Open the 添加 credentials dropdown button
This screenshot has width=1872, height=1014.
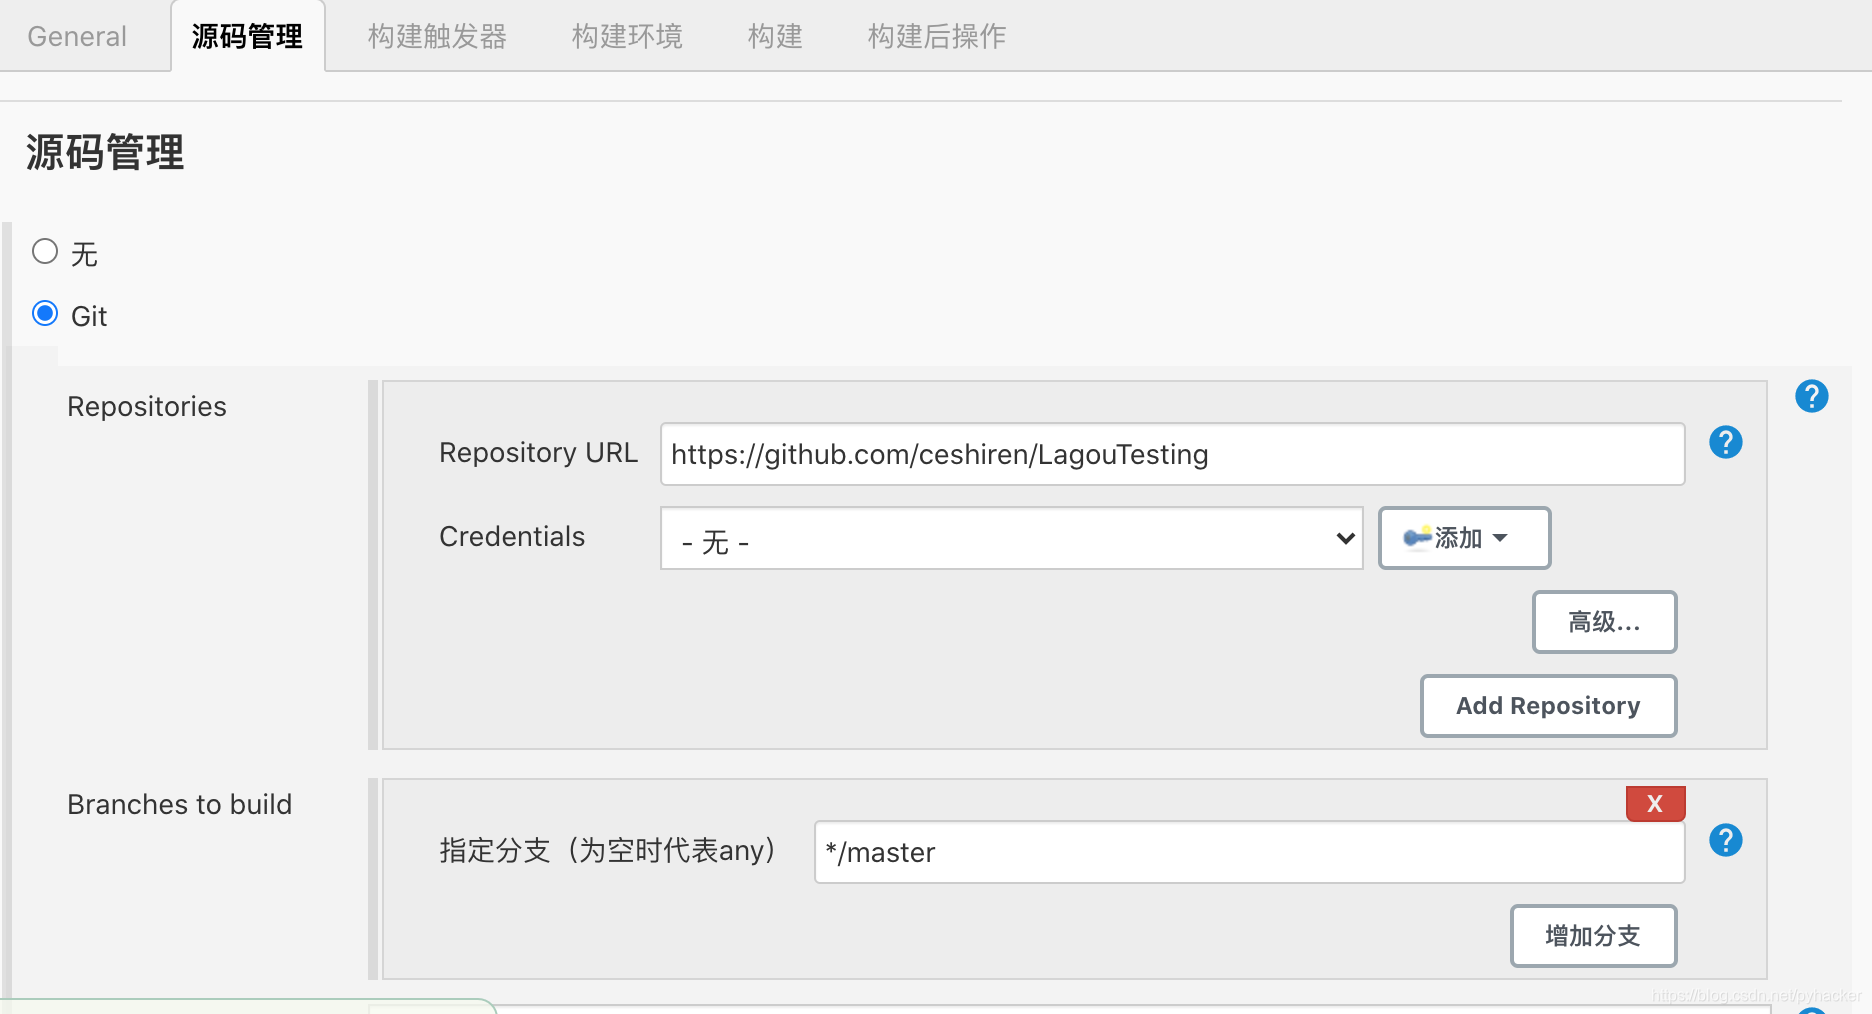[1464, 538]
